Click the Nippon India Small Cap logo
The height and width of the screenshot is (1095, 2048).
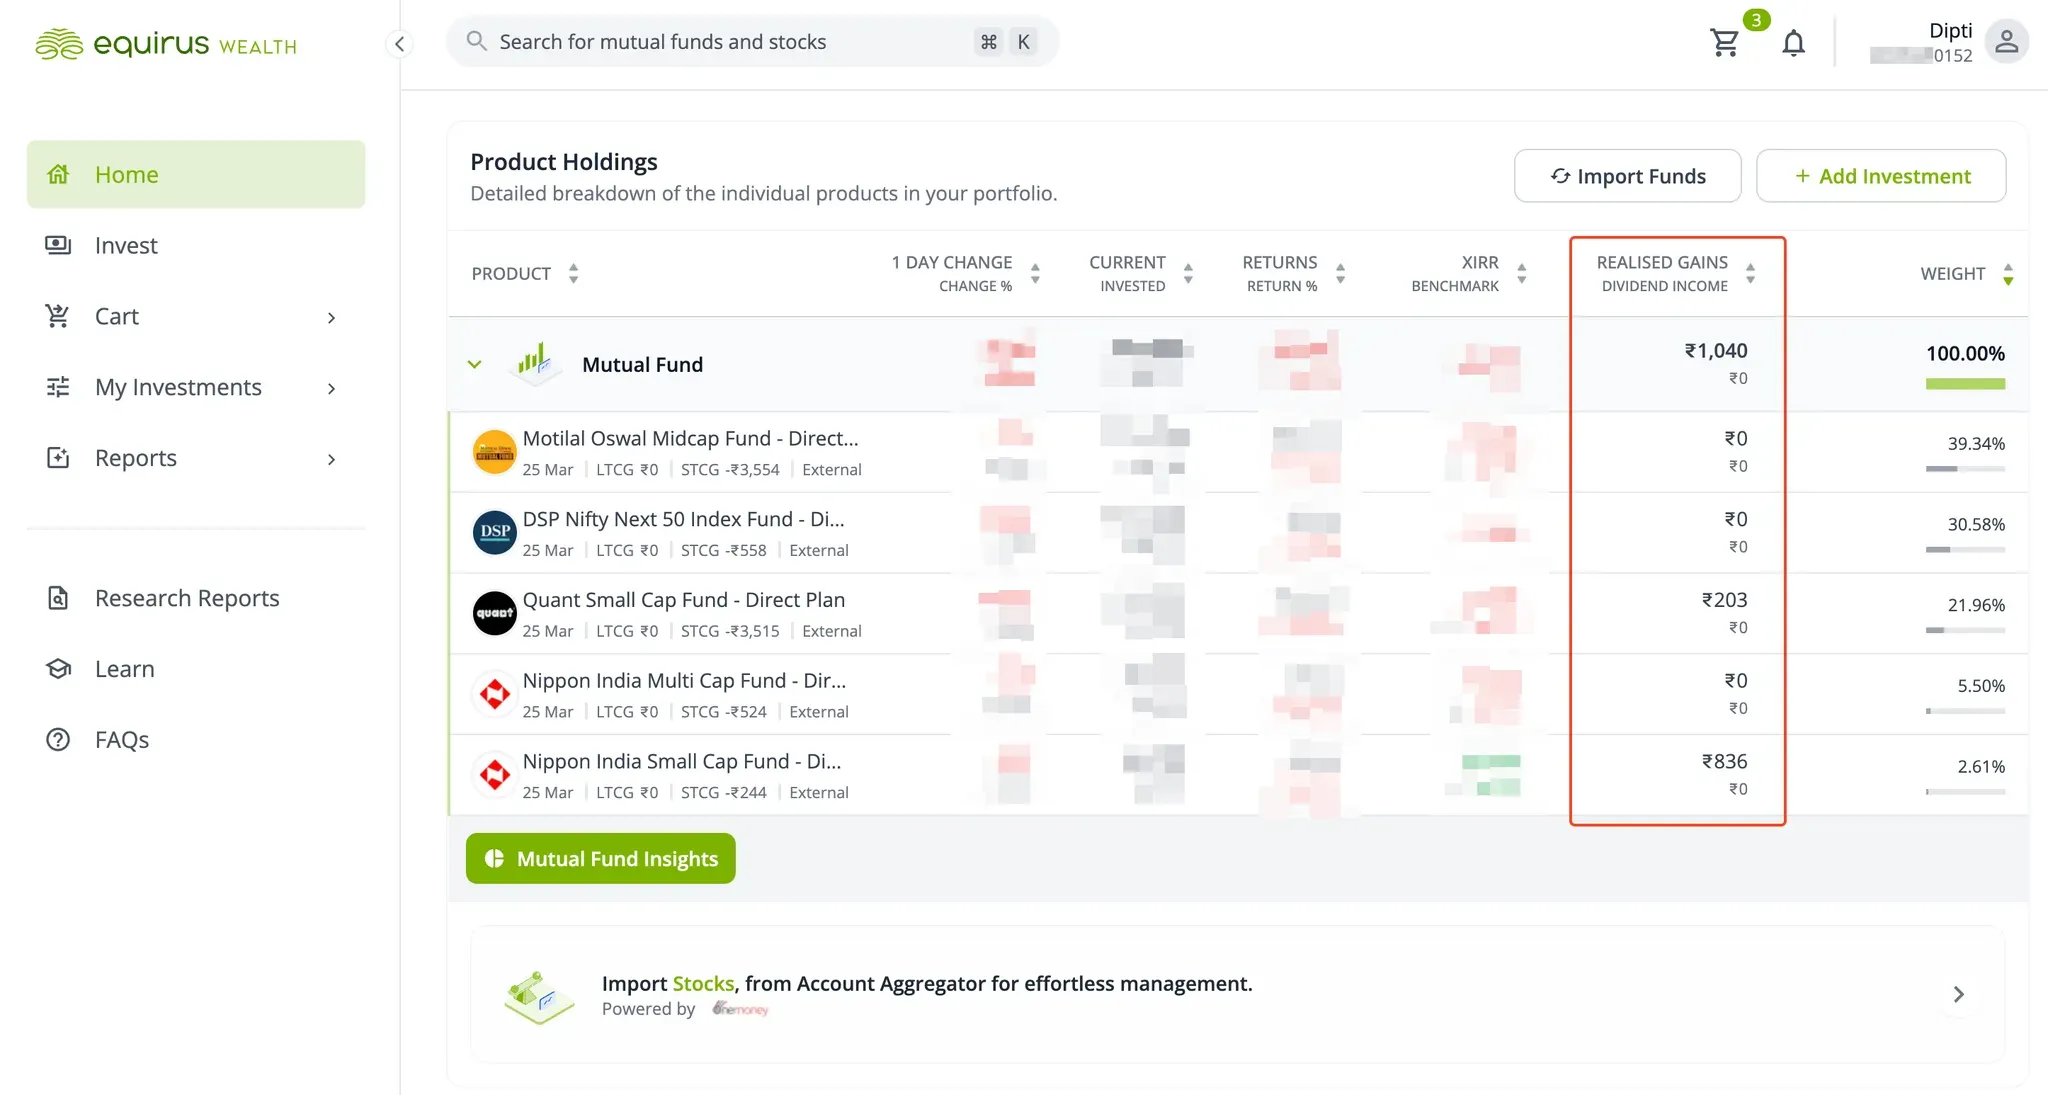[x=494, y=775]
